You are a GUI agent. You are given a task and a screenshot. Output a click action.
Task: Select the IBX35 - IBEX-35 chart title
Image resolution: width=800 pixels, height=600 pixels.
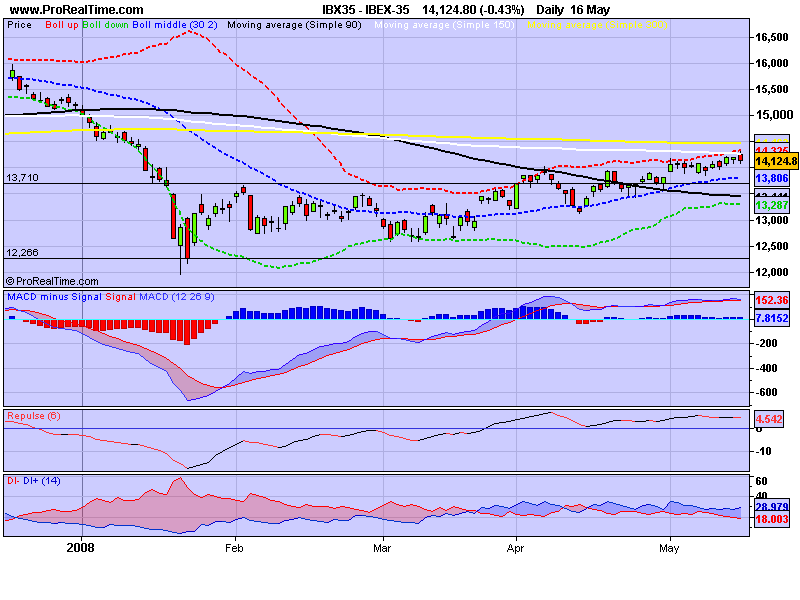(365, 10)
